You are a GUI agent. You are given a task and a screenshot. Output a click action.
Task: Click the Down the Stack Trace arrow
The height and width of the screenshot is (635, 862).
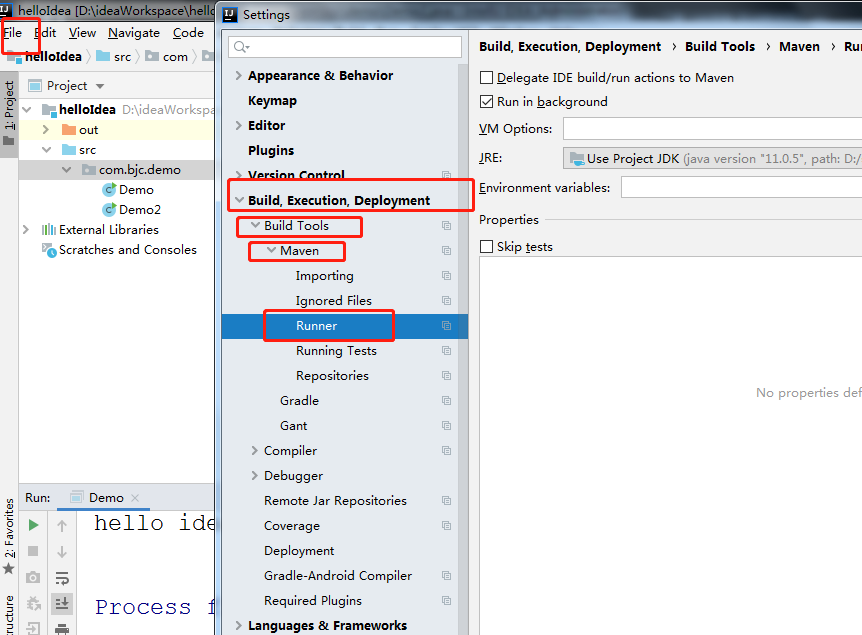pos(62,551)
